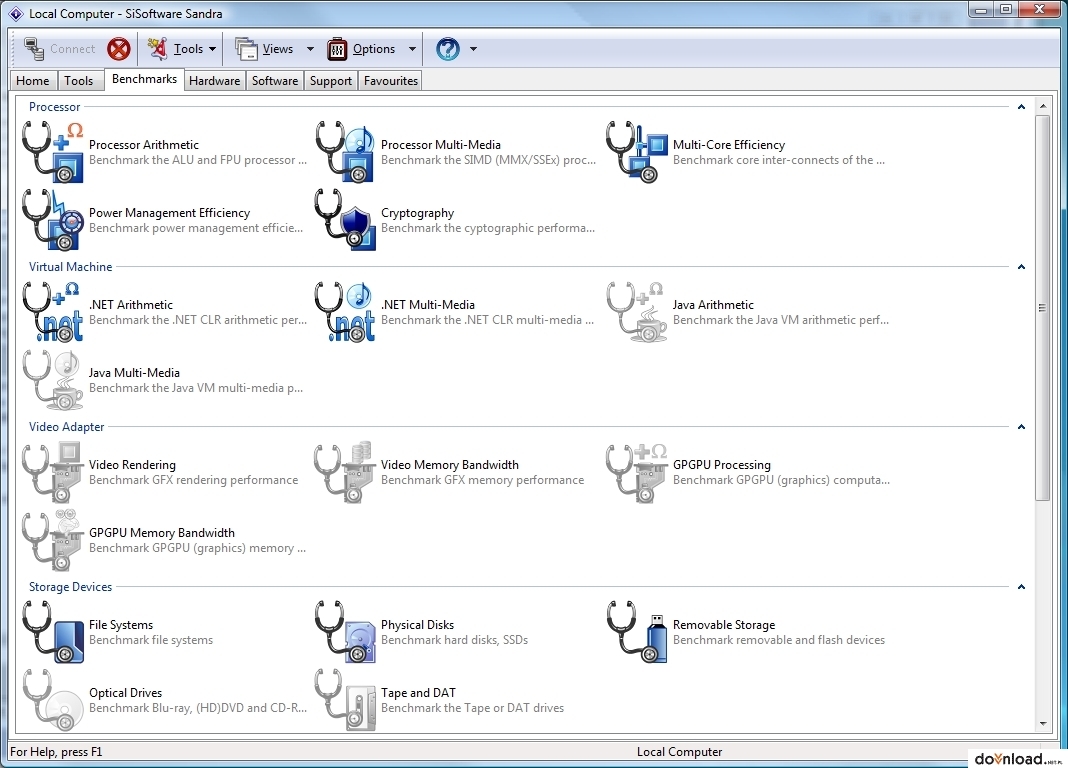Click the Processor section heading
The image size is (1068, 768).
point(54,107)
